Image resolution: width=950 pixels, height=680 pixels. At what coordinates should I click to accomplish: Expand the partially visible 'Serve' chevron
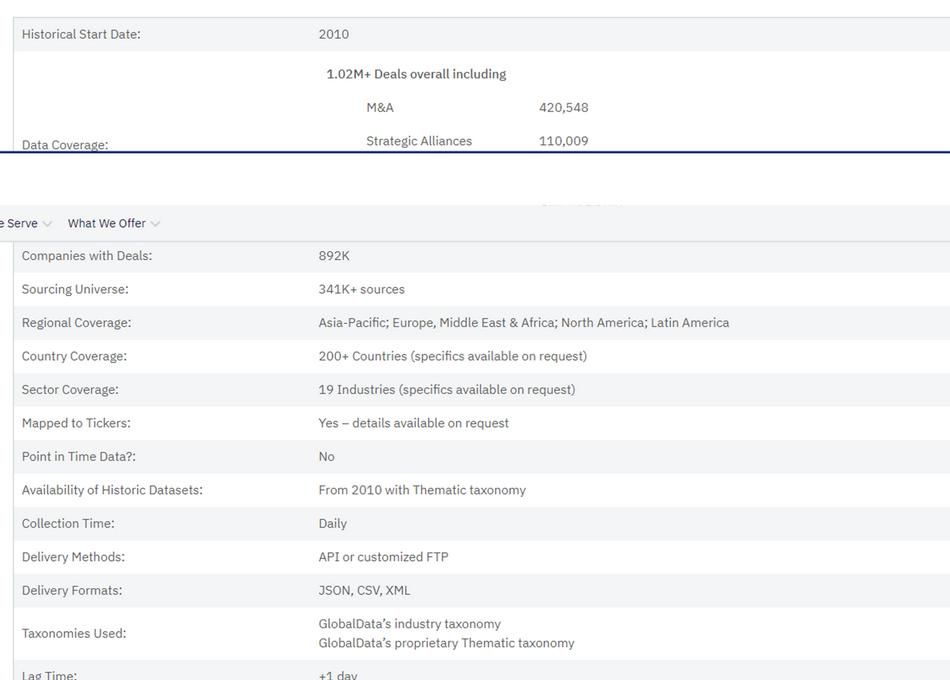[47, 224]
